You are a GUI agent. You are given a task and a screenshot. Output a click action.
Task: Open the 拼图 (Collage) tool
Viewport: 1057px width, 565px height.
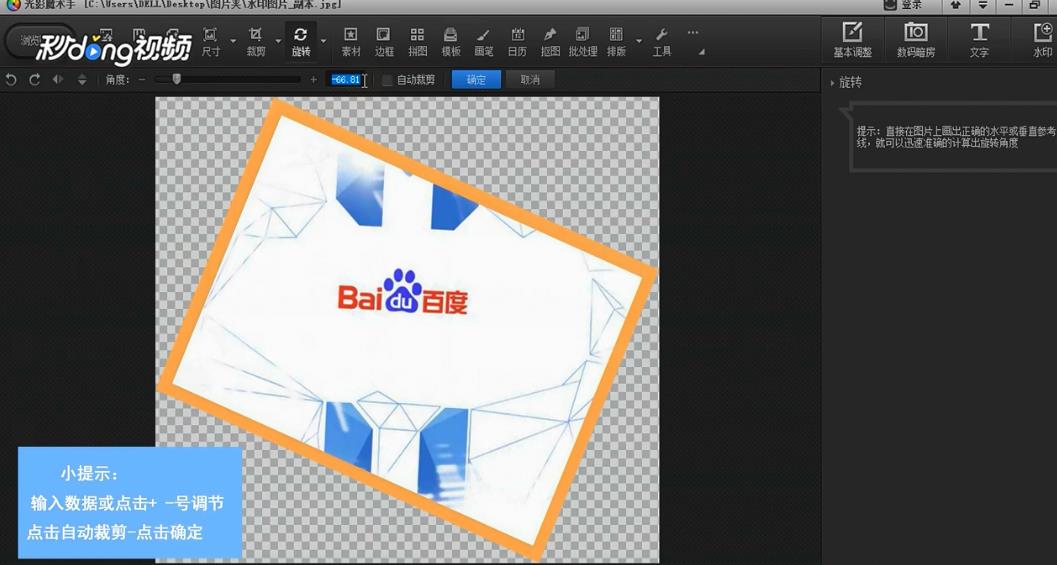417,42
